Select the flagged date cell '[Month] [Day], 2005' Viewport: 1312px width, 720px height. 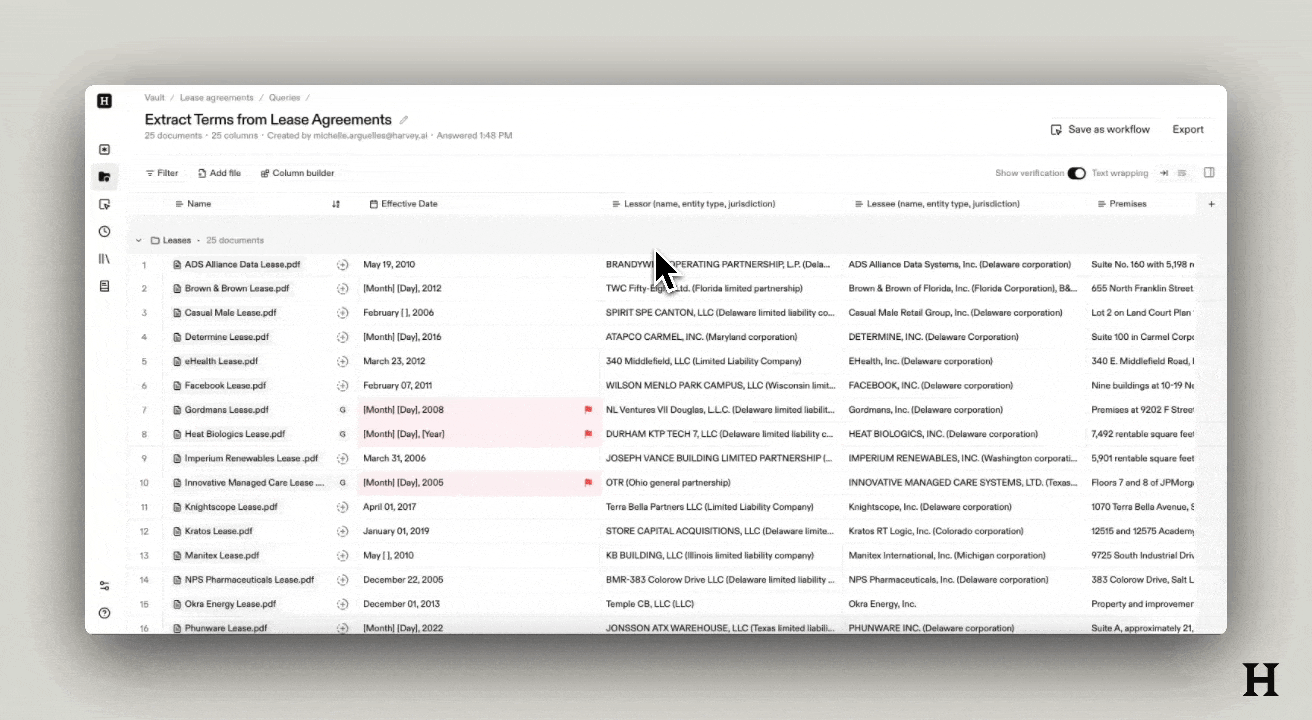478,483
